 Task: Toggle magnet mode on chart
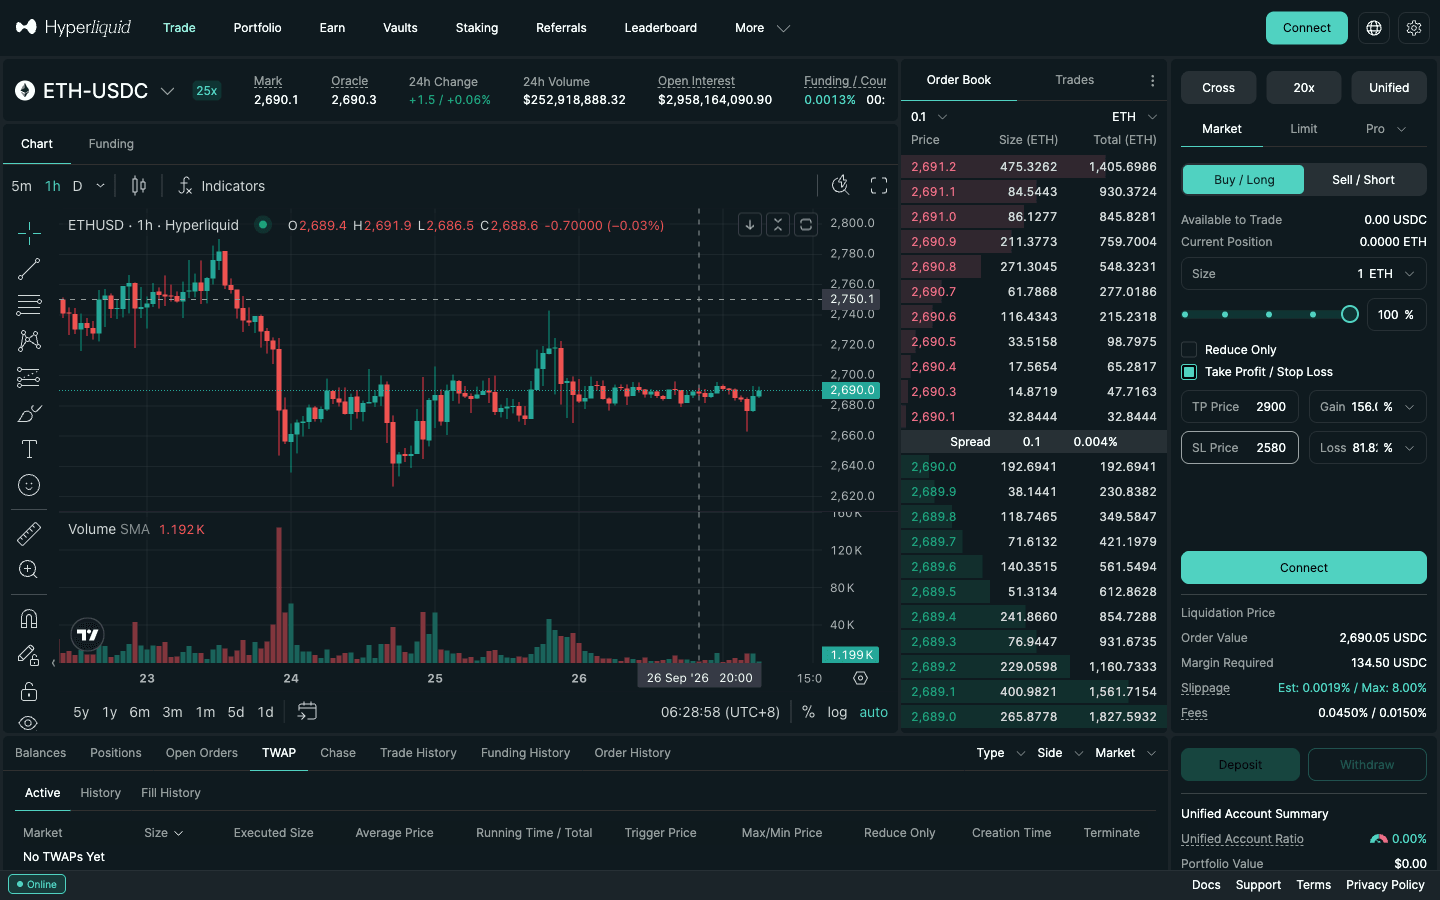tap(29, 619)
